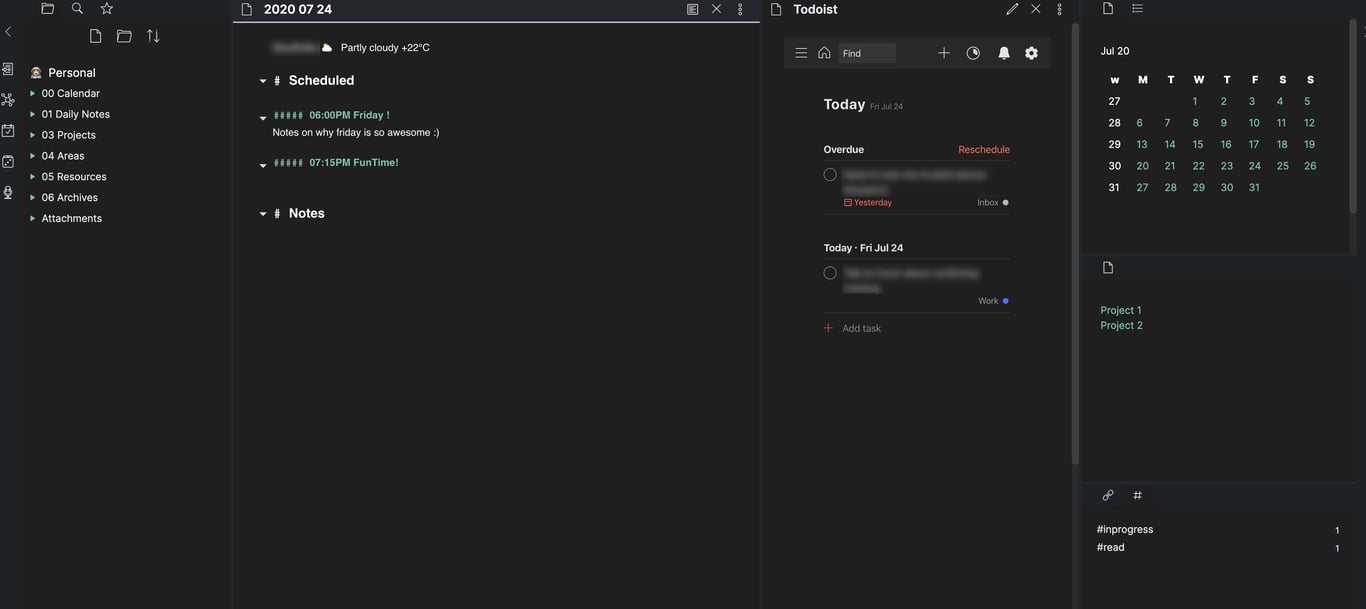Fold the Scheduled heading

263,81
